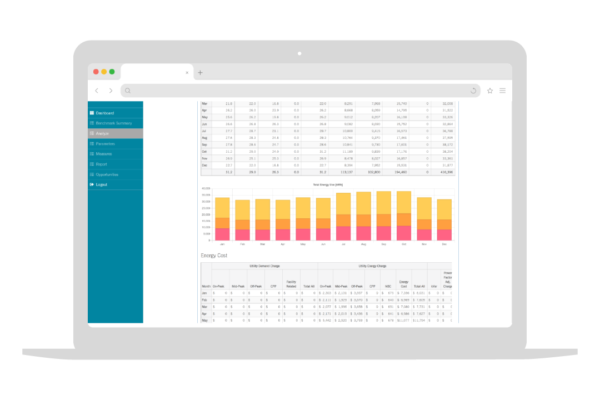The height and width of the screenshot is (400, 600).
Task: Open the browser hamburger menu
Action: pos(502,90)
